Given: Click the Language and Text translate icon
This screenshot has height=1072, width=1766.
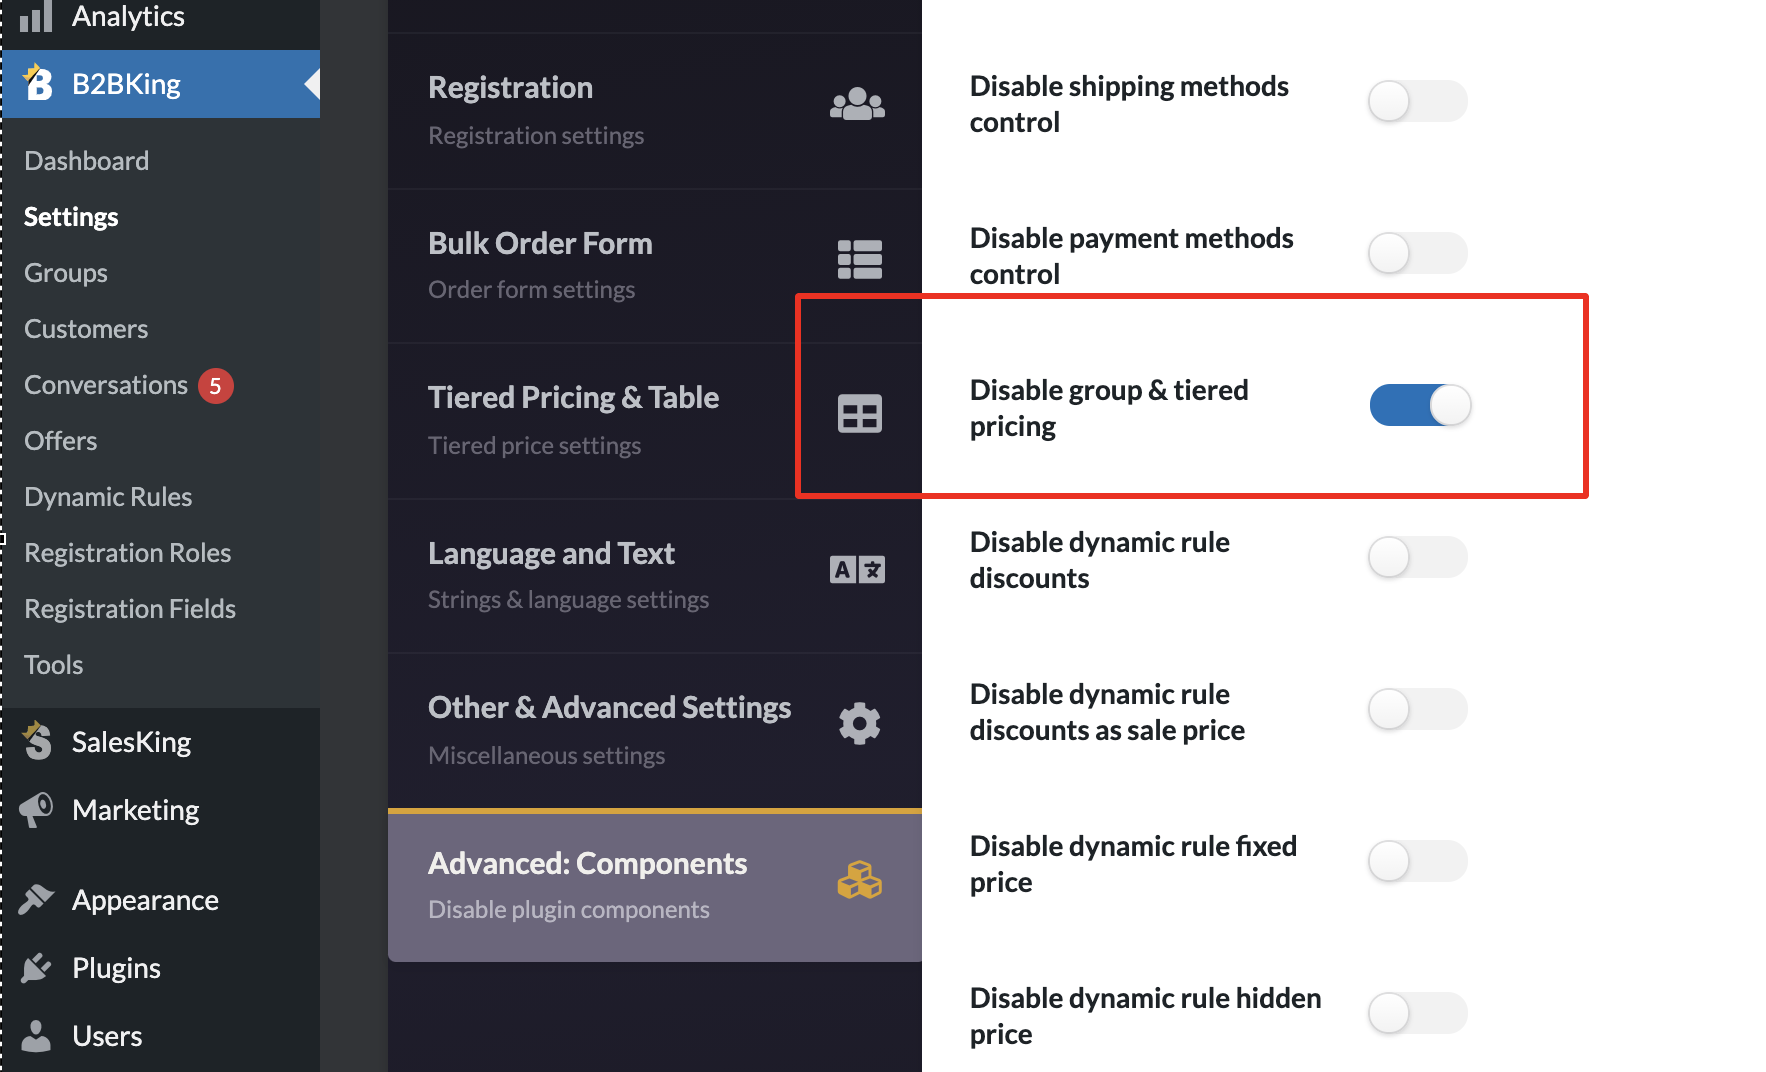Looking at the screenshot, I should coord(857,569).
